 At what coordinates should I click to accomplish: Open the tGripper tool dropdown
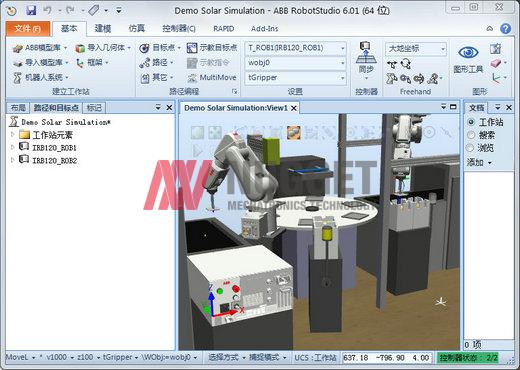pos(295,78)
